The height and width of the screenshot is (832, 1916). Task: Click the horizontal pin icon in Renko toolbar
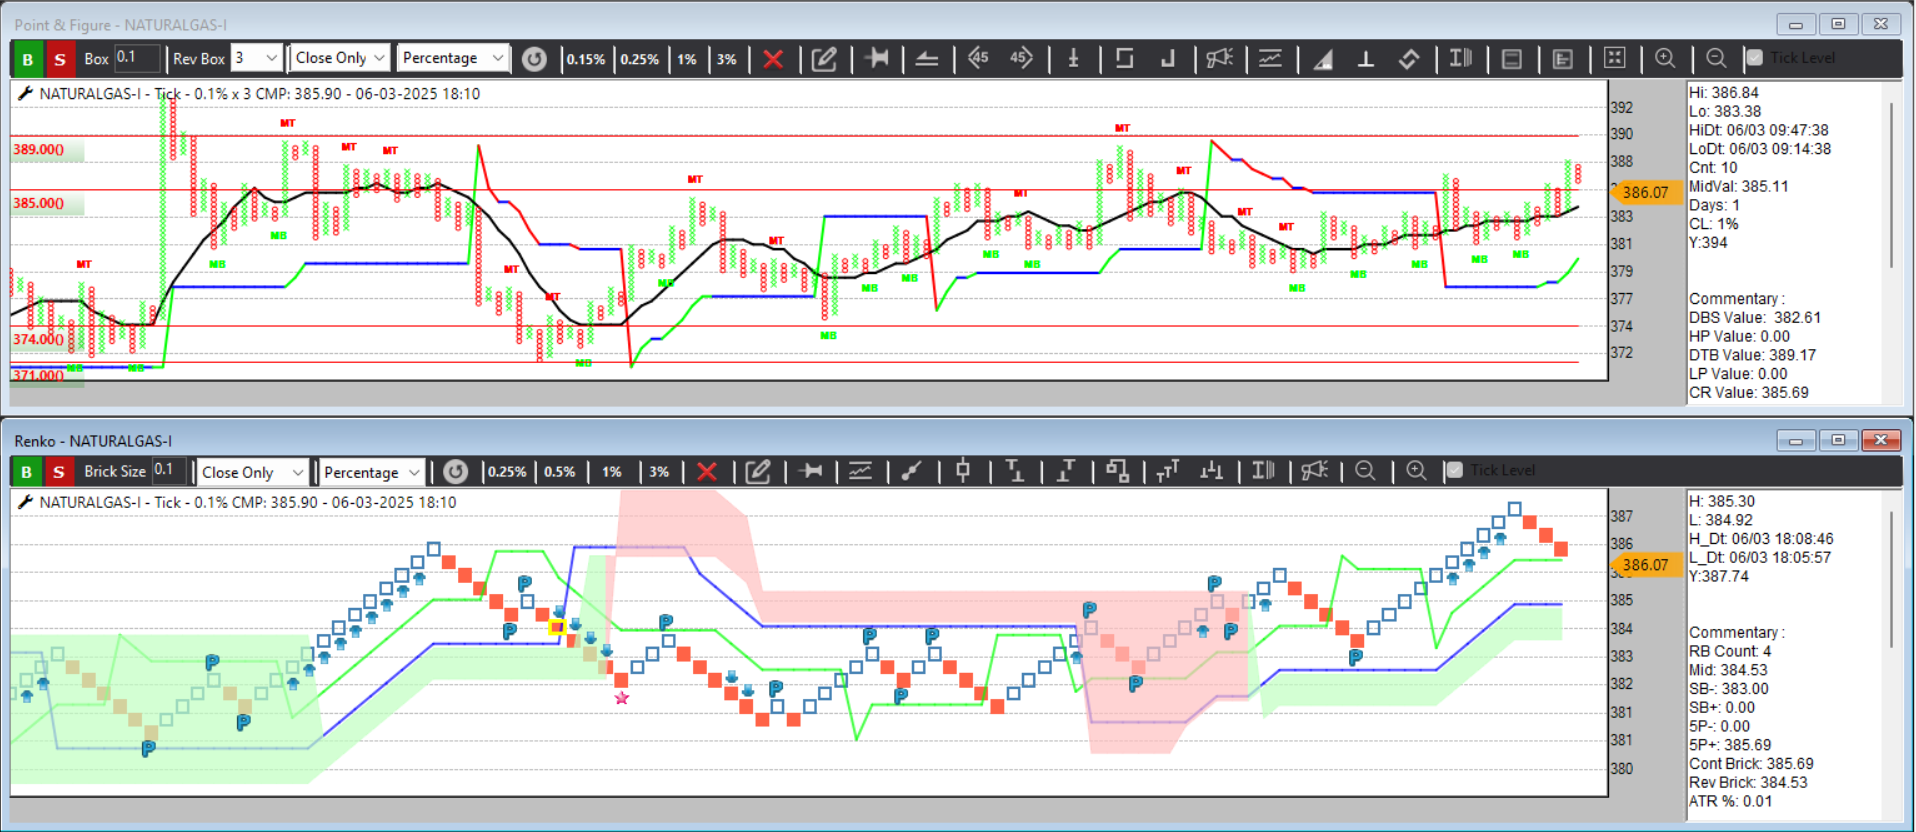[811, 471]
